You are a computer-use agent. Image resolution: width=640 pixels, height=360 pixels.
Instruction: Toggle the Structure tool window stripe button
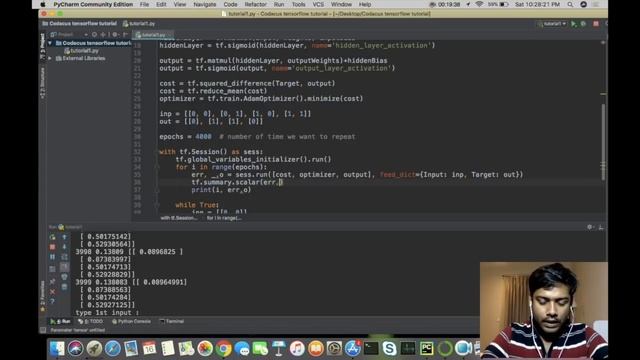(x=42, y=83)
